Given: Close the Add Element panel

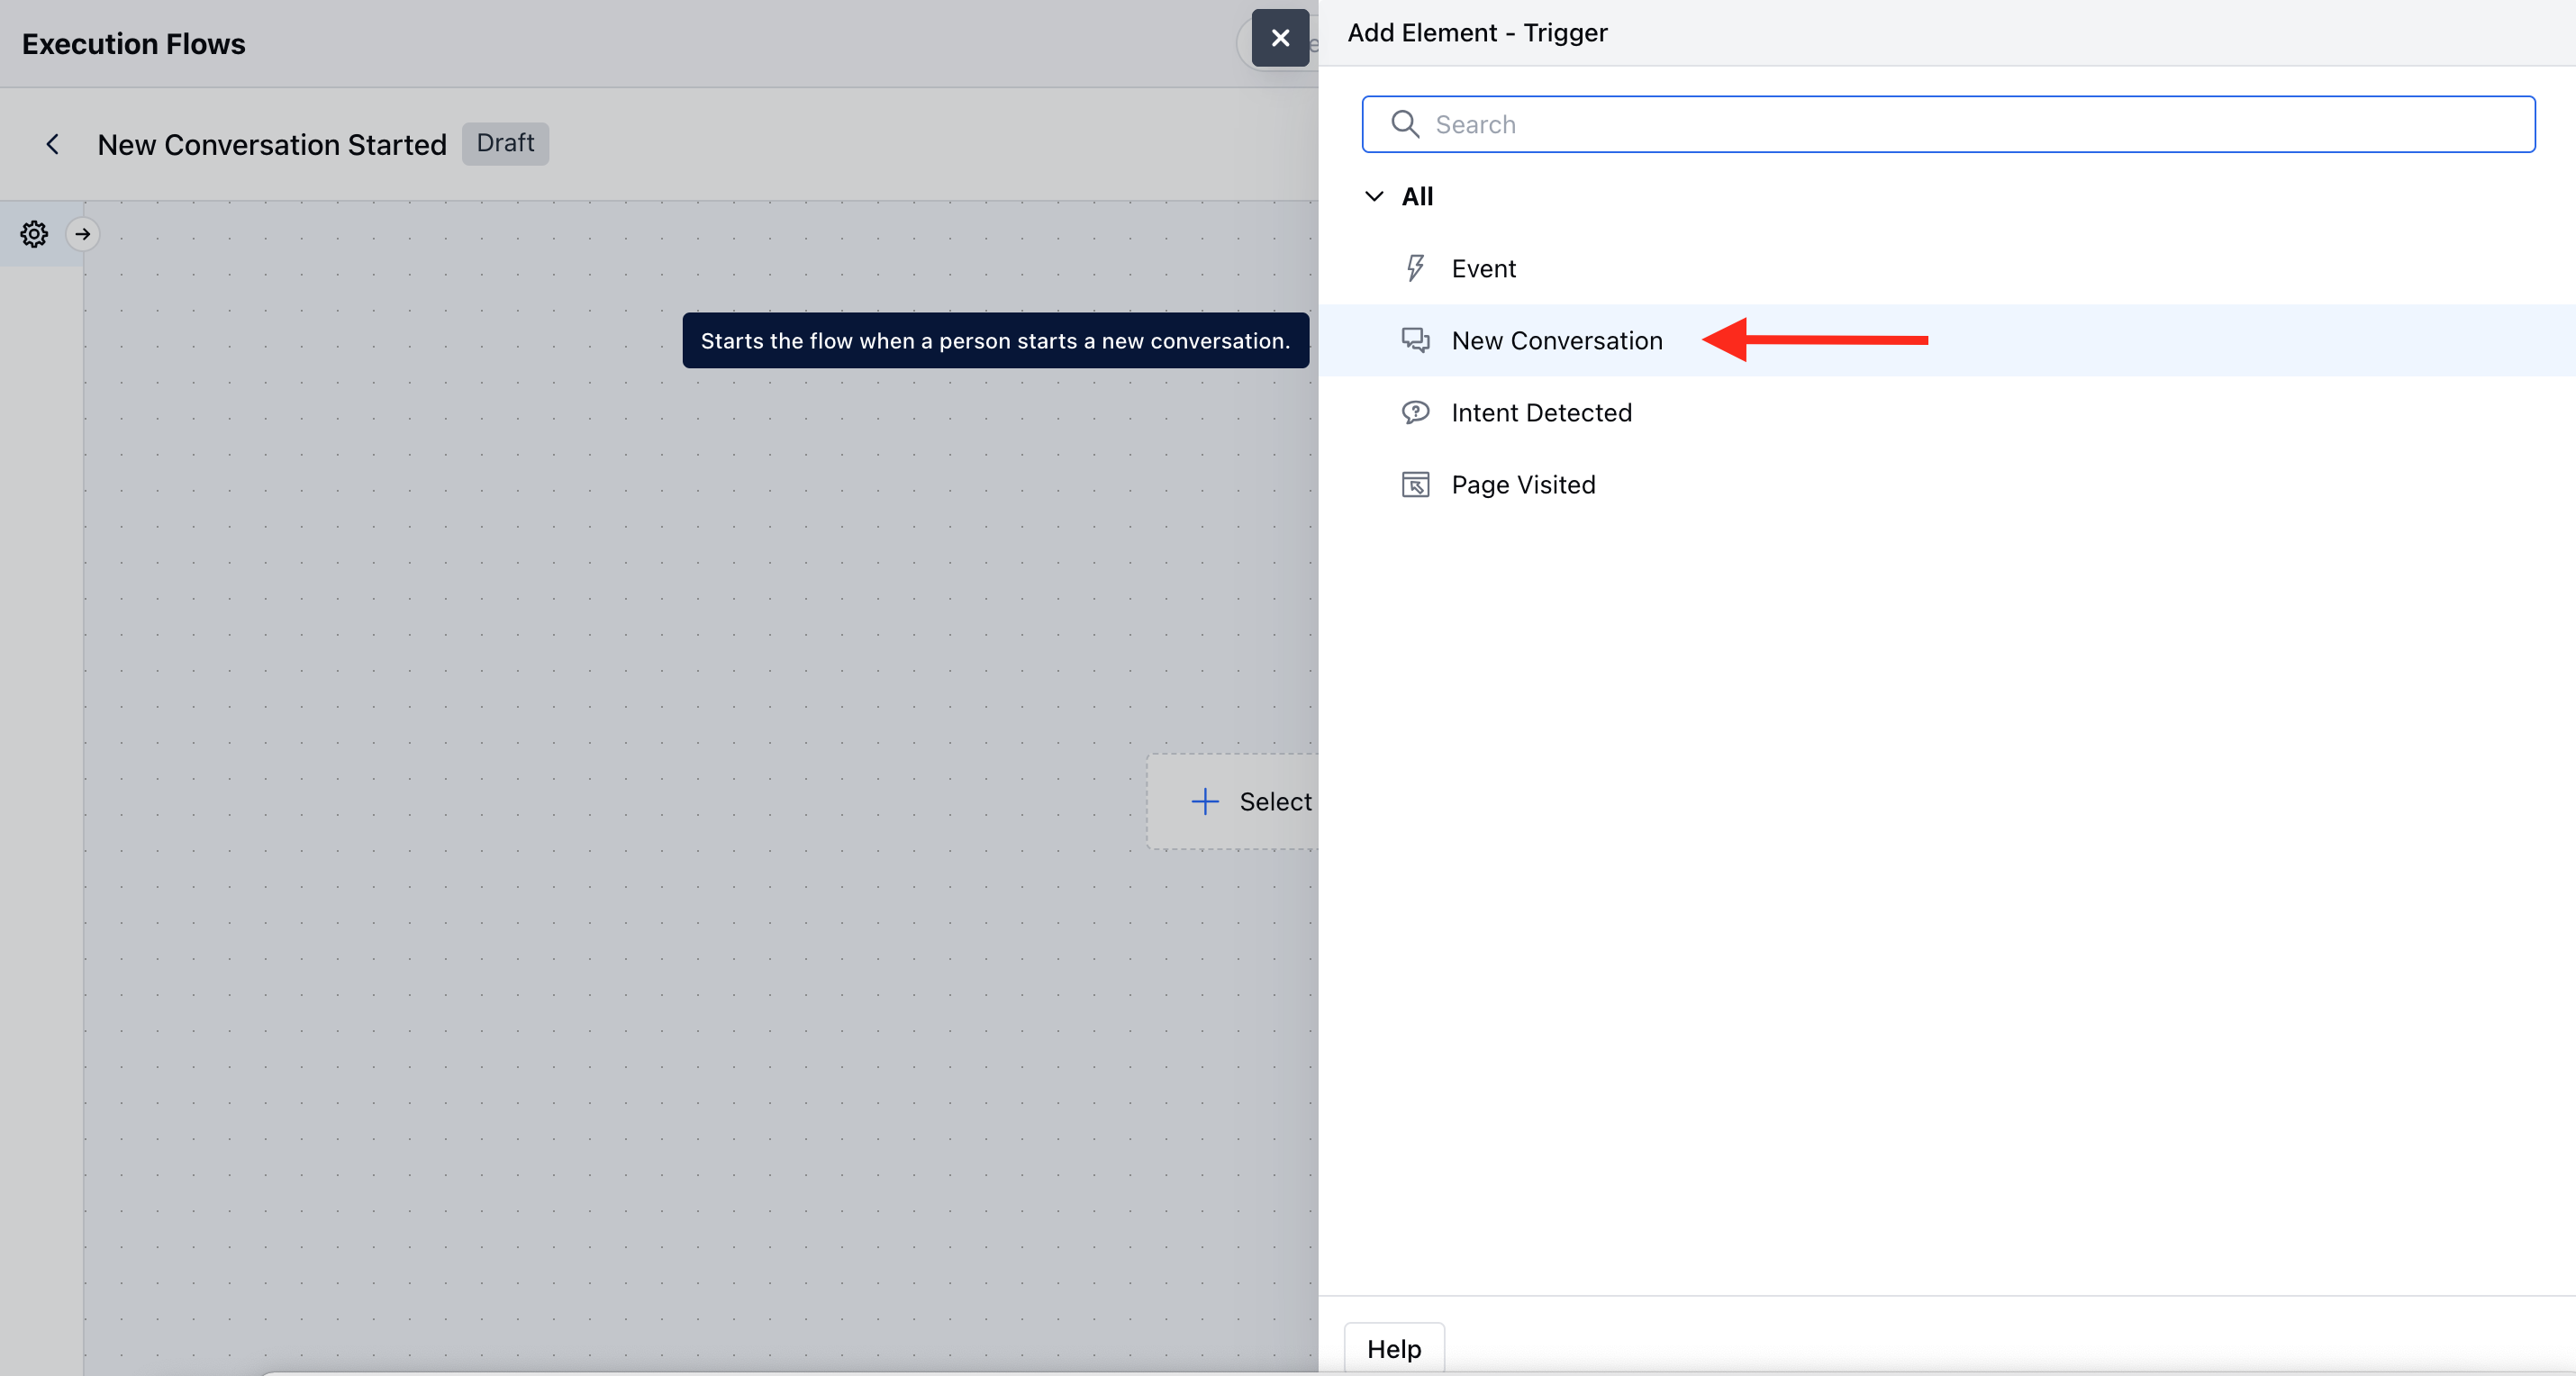Looking at the screenshot, I should (1280, 38).
